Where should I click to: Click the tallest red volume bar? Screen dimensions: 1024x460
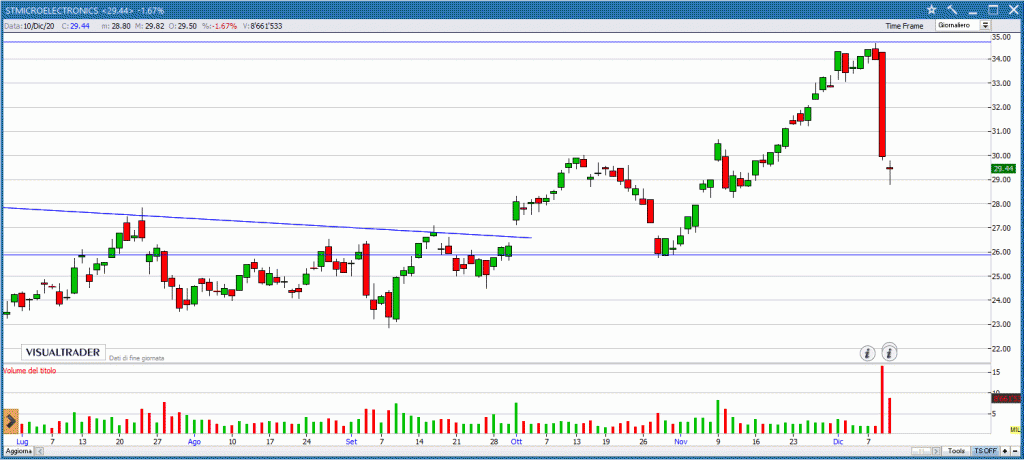[x=882, y=399]
